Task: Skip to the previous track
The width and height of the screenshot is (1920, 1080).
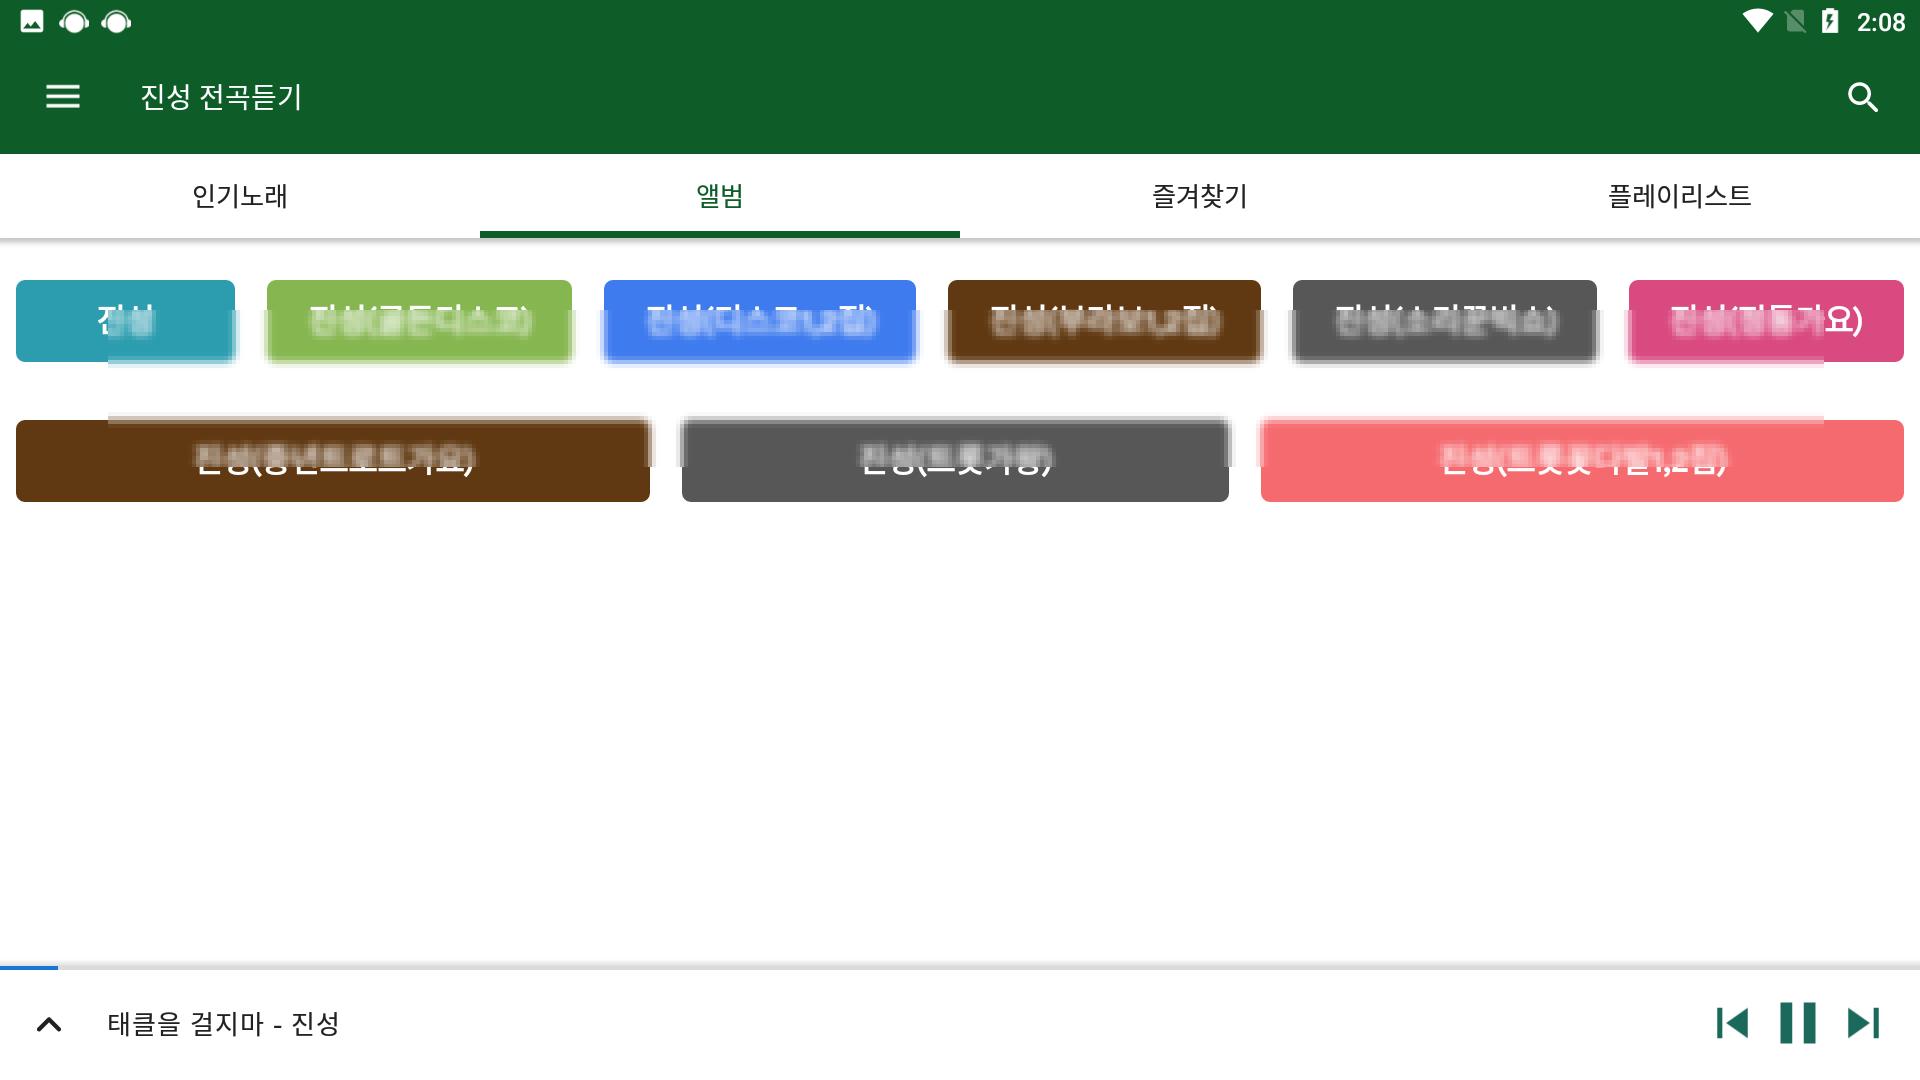Action: click(x=1732, y=1023)
